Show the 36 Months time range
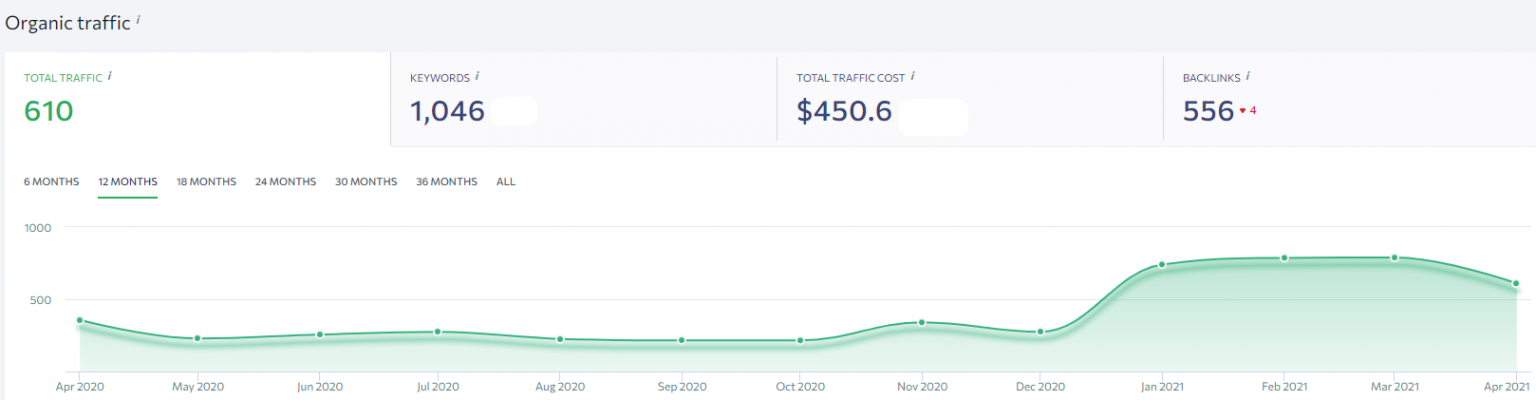 point(446,182)
